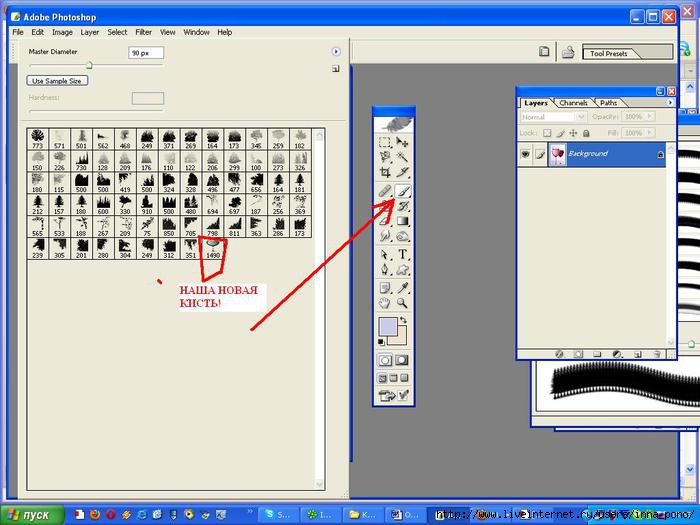
Task: Select the Lasso tool
Action: coord(385,157)
